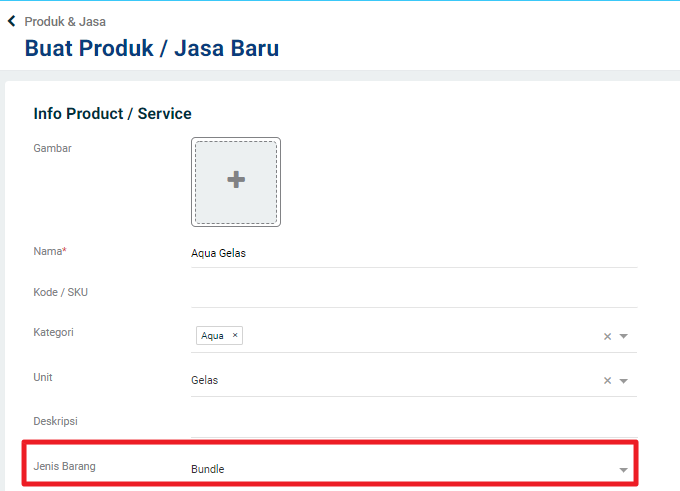Open the Produk & Jasa breadcrumb link
Screen dimensions: 680x491
(x=65, y=22)
